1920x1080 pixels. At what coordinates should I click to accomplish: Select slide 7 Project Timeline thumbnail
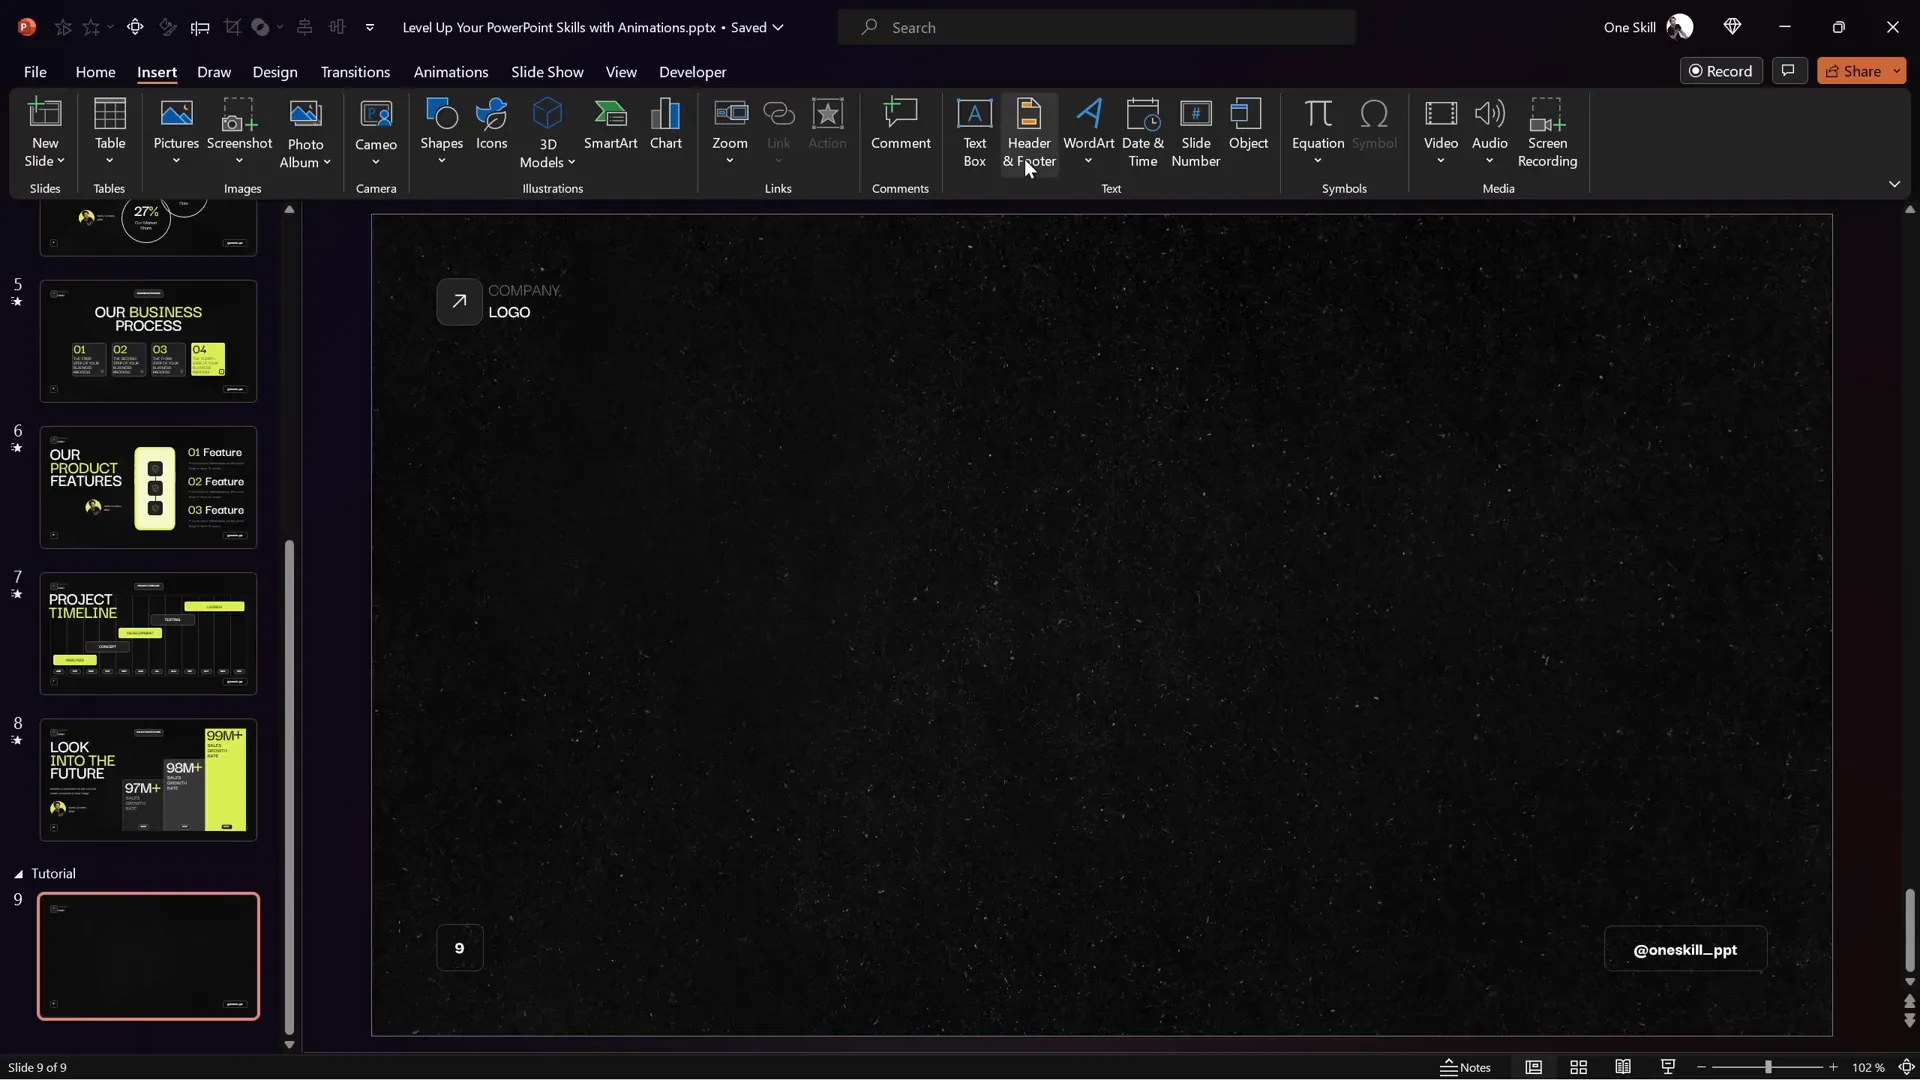point(148,633)
